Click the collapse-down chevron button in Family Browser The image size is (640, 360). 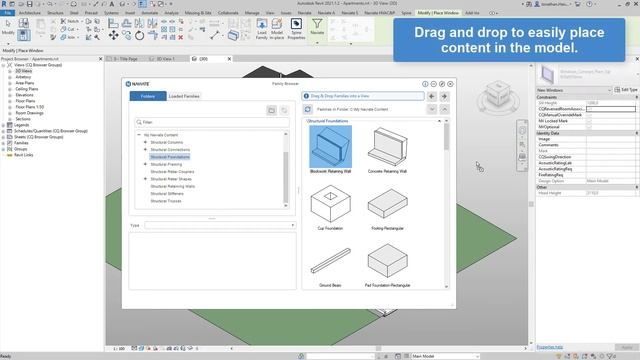[x=432, y=109]
